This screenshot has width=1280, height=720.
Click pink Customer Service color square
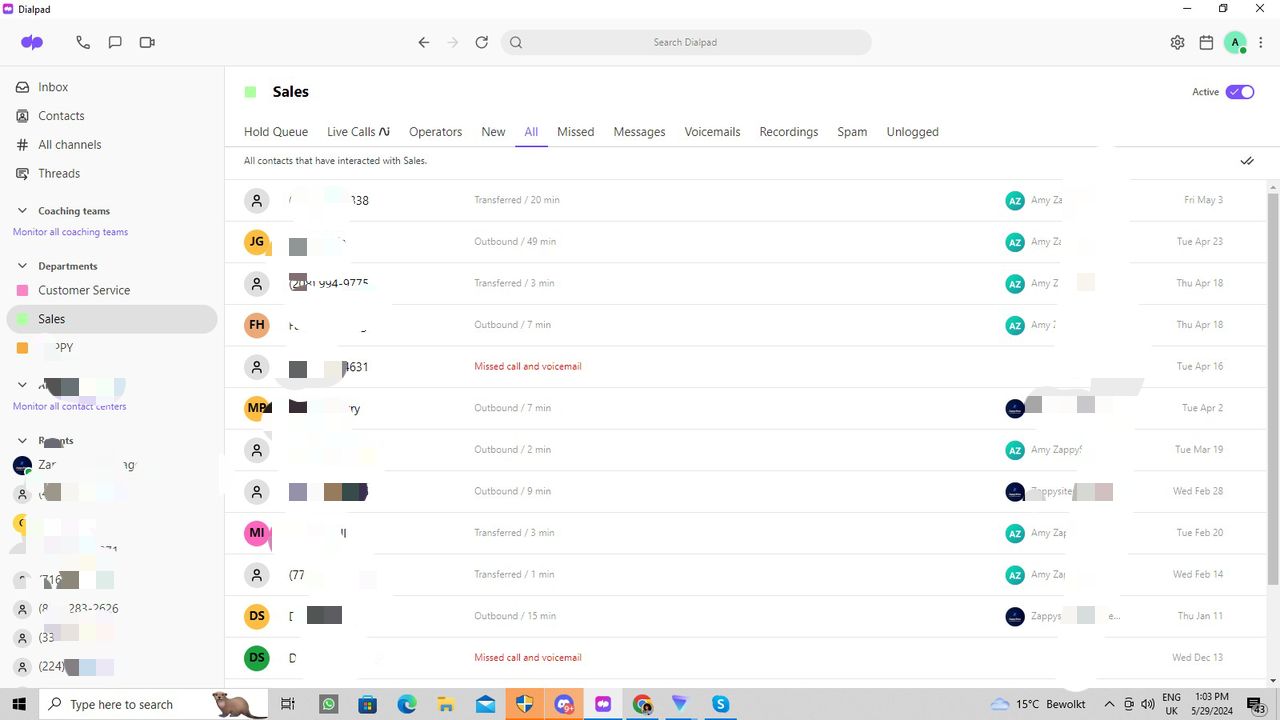[23, 290]
